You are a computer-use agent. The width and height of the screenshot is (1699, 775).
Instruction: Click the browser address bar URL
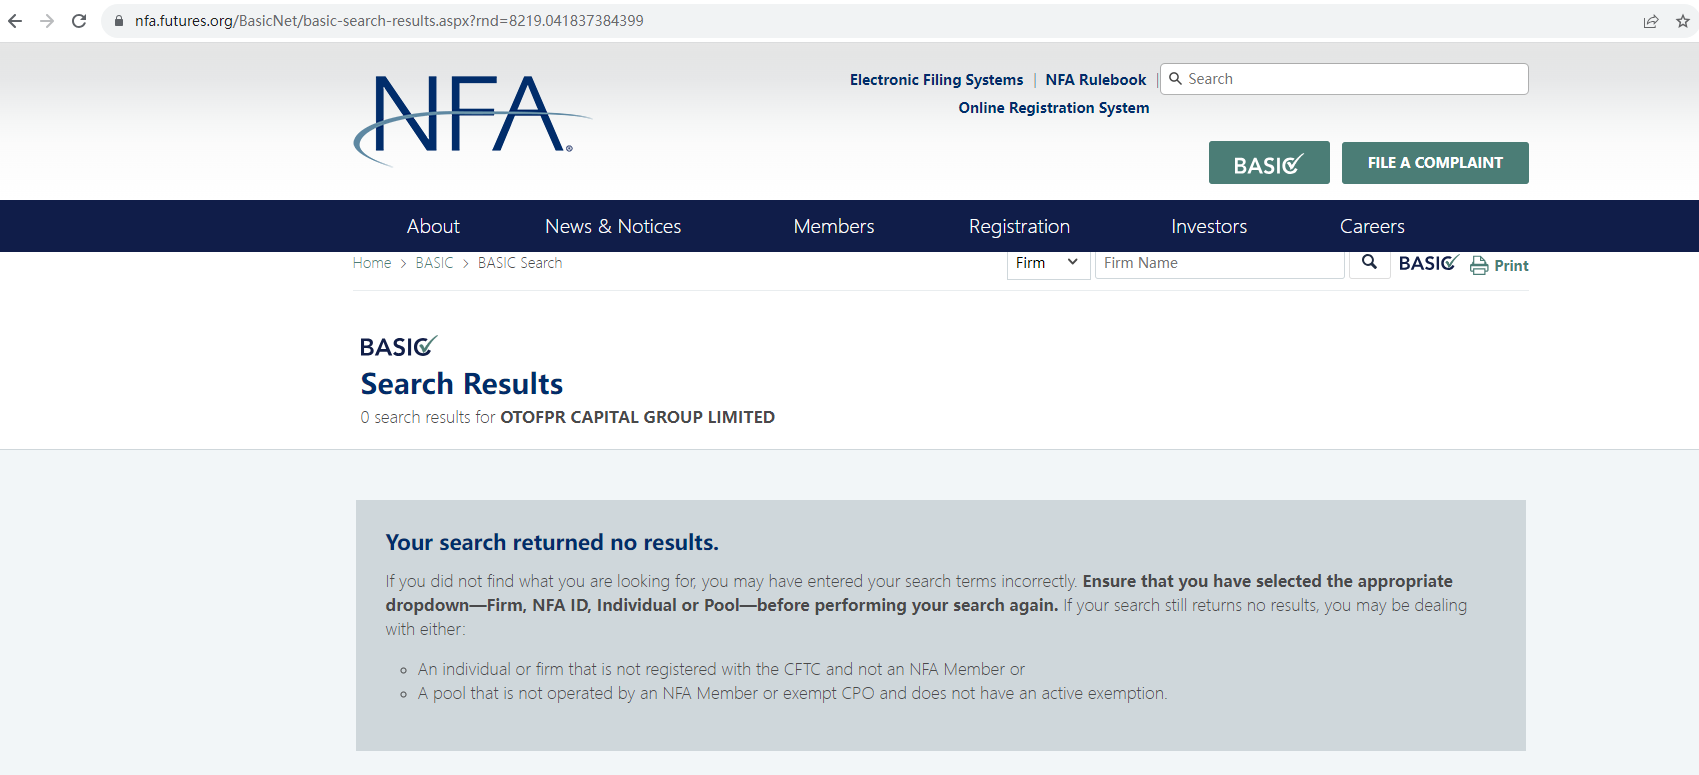389,21
